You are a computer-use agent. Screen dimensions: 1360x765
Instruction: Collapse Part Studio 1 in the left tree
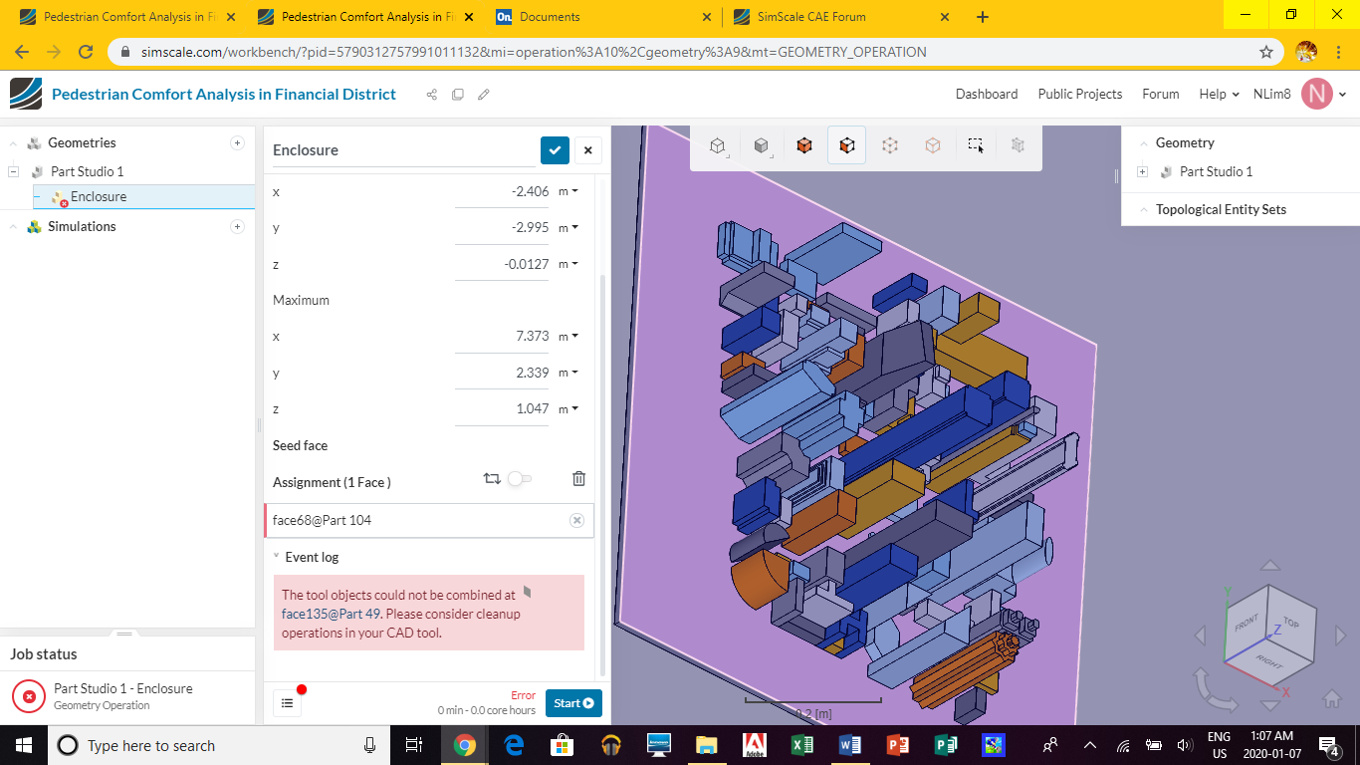[13, 172]
